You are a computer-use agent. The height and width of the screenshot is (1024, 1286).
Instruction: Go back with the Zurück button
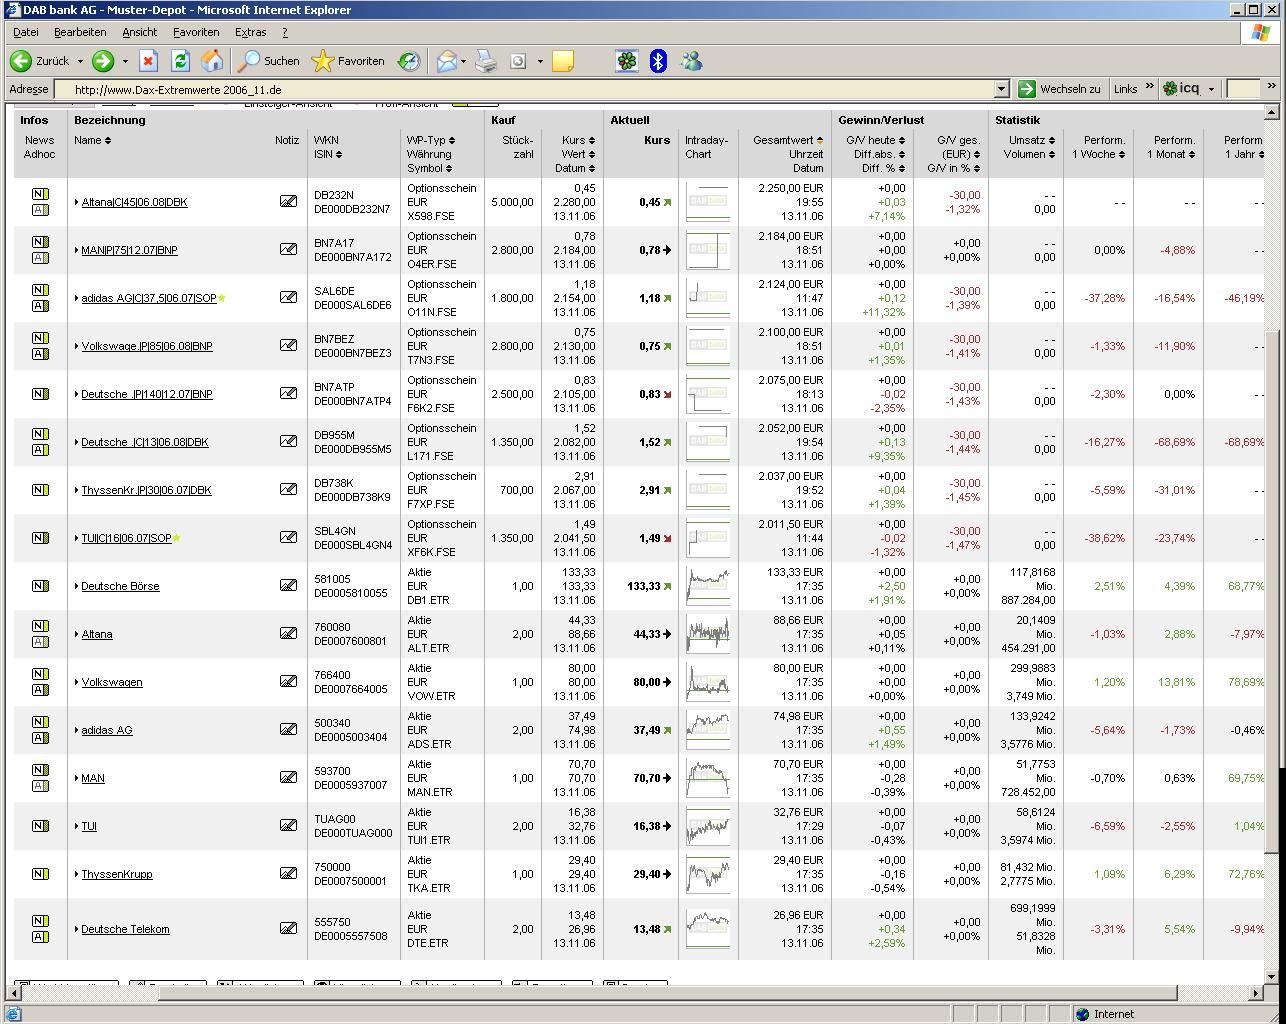point(40,61)
